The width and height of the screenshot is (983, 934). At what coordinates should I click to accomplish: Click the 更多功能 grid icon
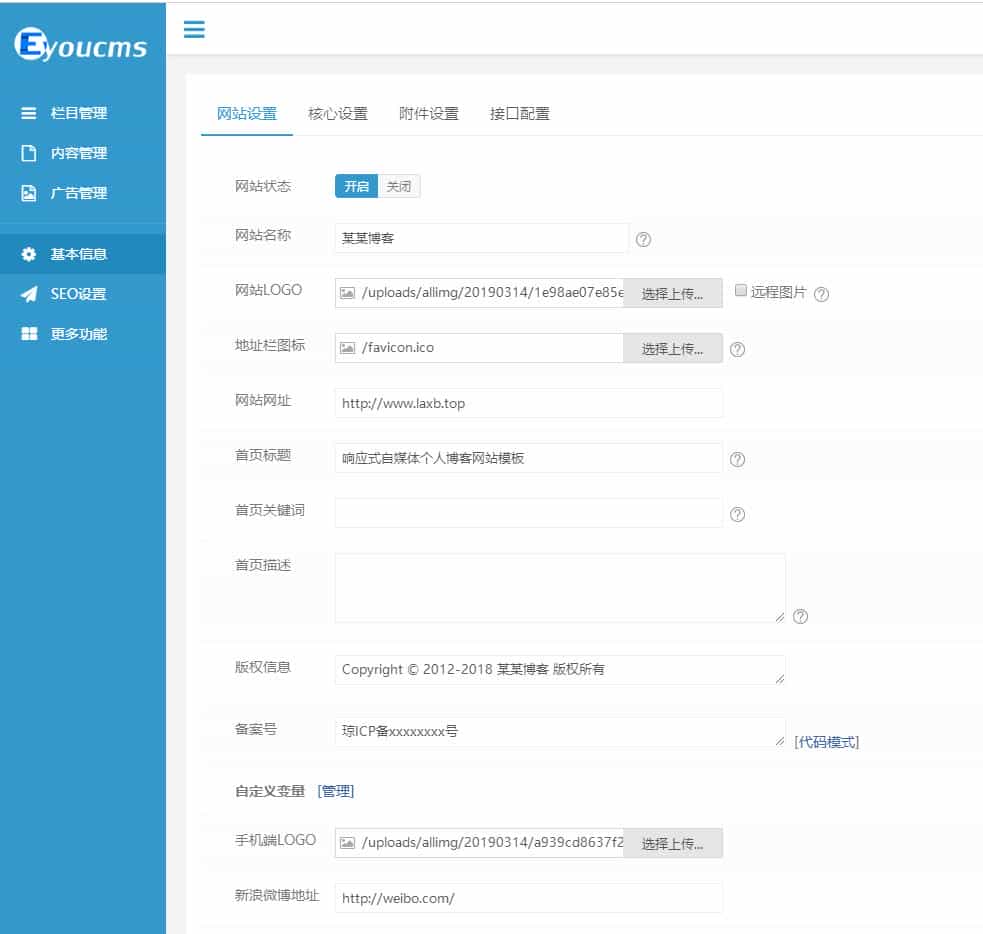pyautogui.click(x=29, y=333)
